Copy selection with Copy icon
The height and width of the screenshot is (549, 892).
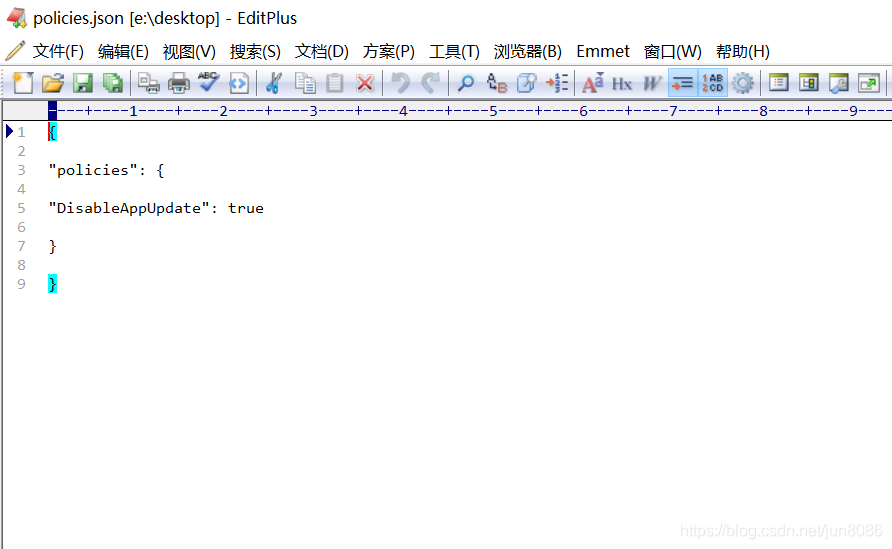pos(305,83)
